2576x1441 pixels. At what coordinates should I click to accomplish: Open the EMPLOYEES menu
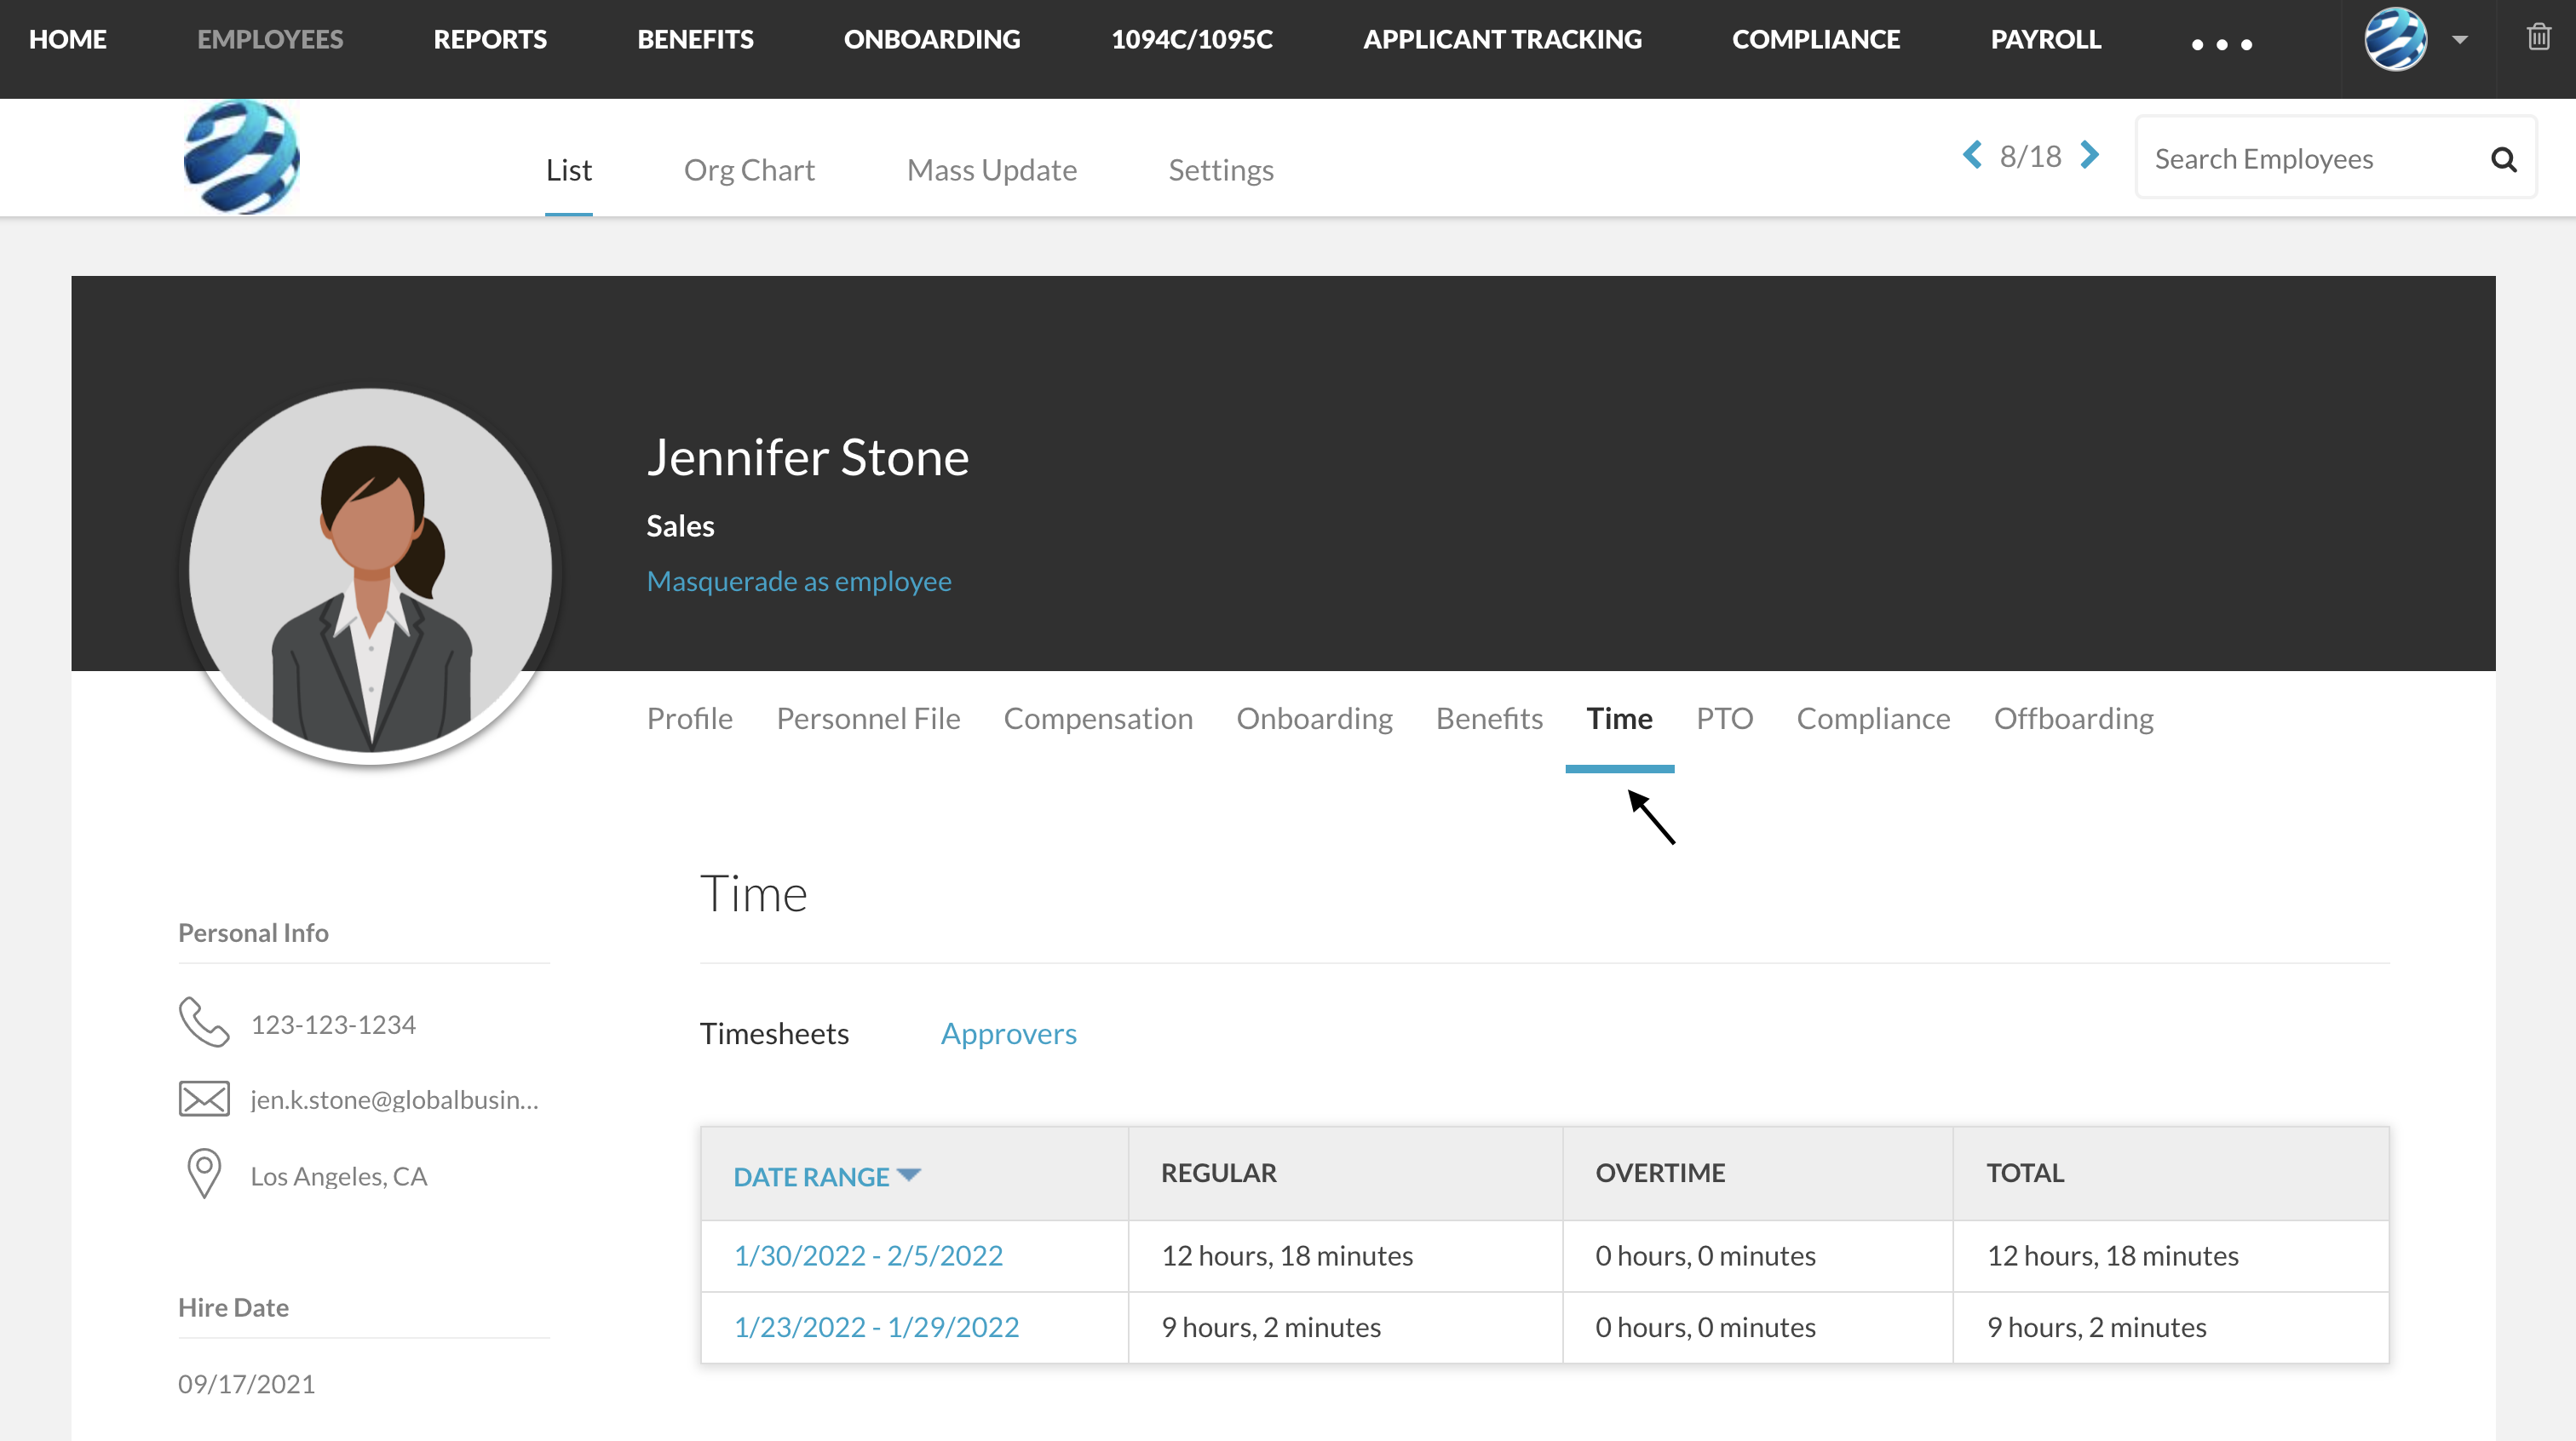[270, 39]
